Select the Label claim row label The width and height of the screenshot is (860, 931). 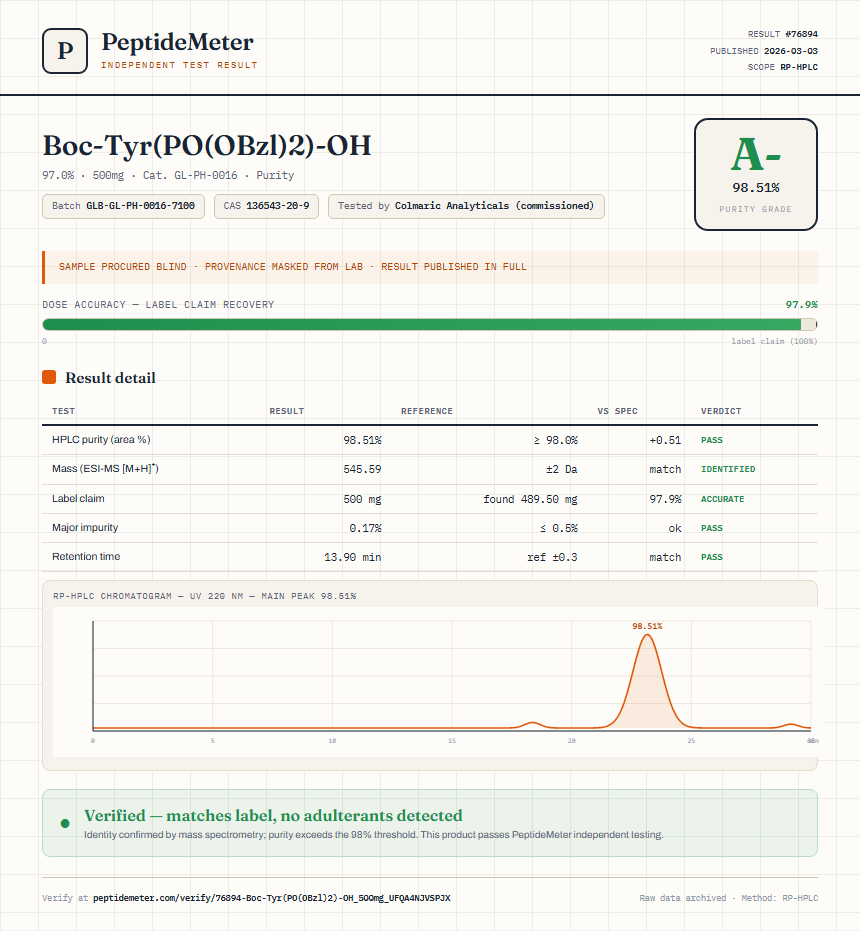click(x=78, y=498)
